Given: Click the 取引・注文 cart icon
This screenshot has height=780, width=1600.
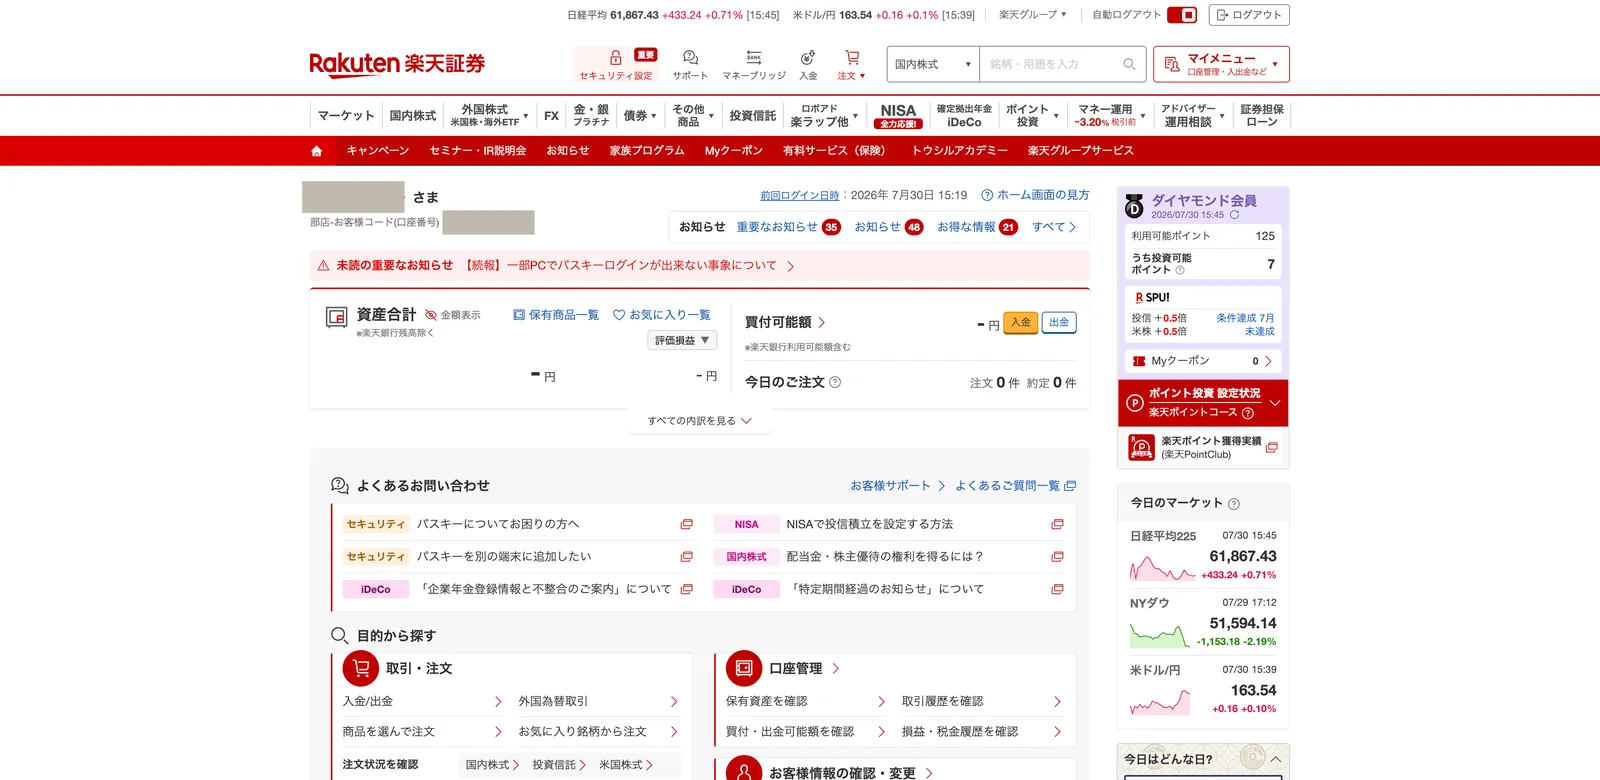Looking at the screenshot, I should click(360, 668).
